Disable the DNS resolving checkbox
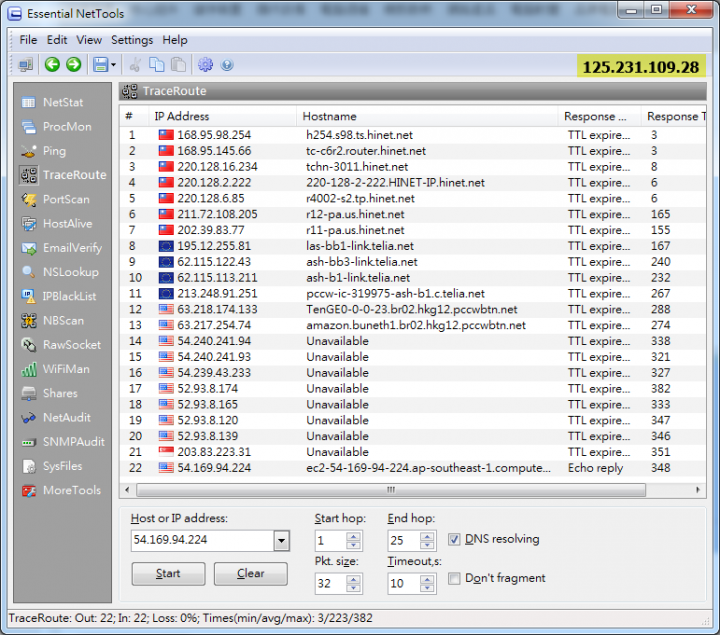The height and width of the screenshot is (635, 720). click(x=454, y=539)
